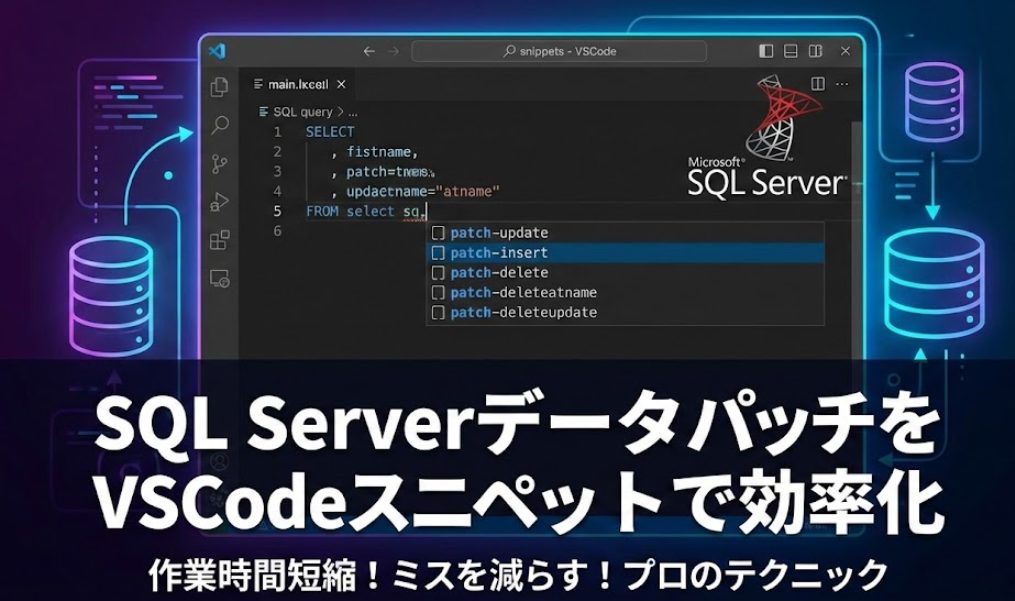This screenshot has width=1015, height=601.
Task: Open the Extensions view
Action: click(219, 241)
